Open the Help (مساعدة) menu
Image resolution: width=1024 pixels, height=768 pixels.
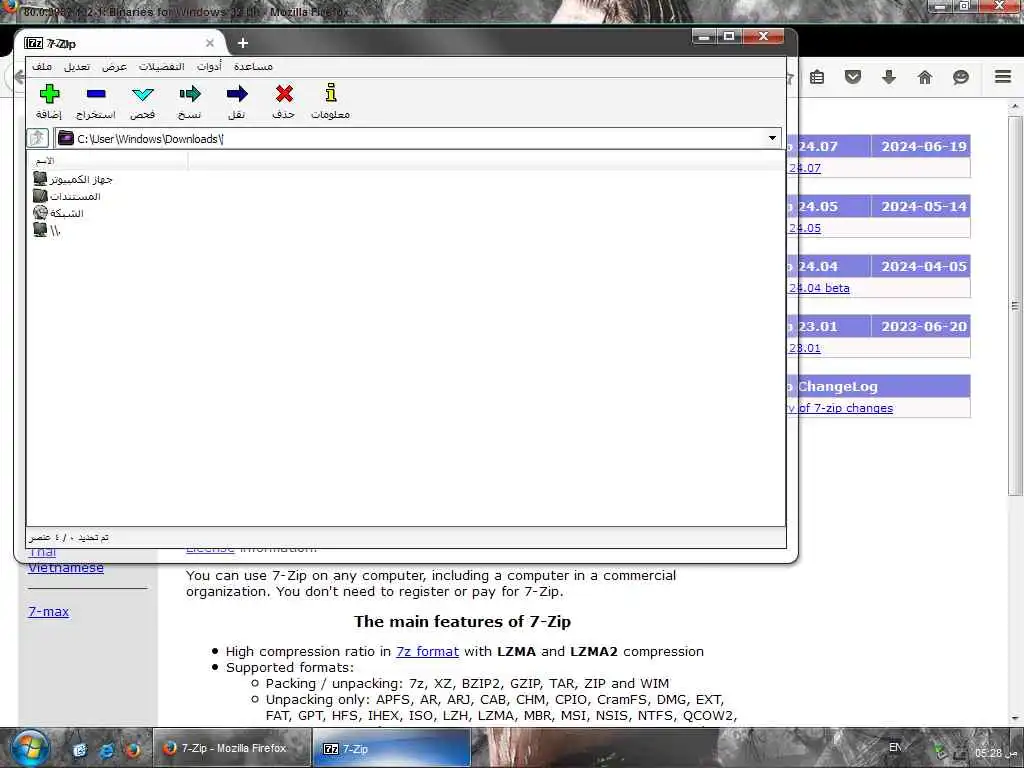pyautogui.click(x=253, y=67)
